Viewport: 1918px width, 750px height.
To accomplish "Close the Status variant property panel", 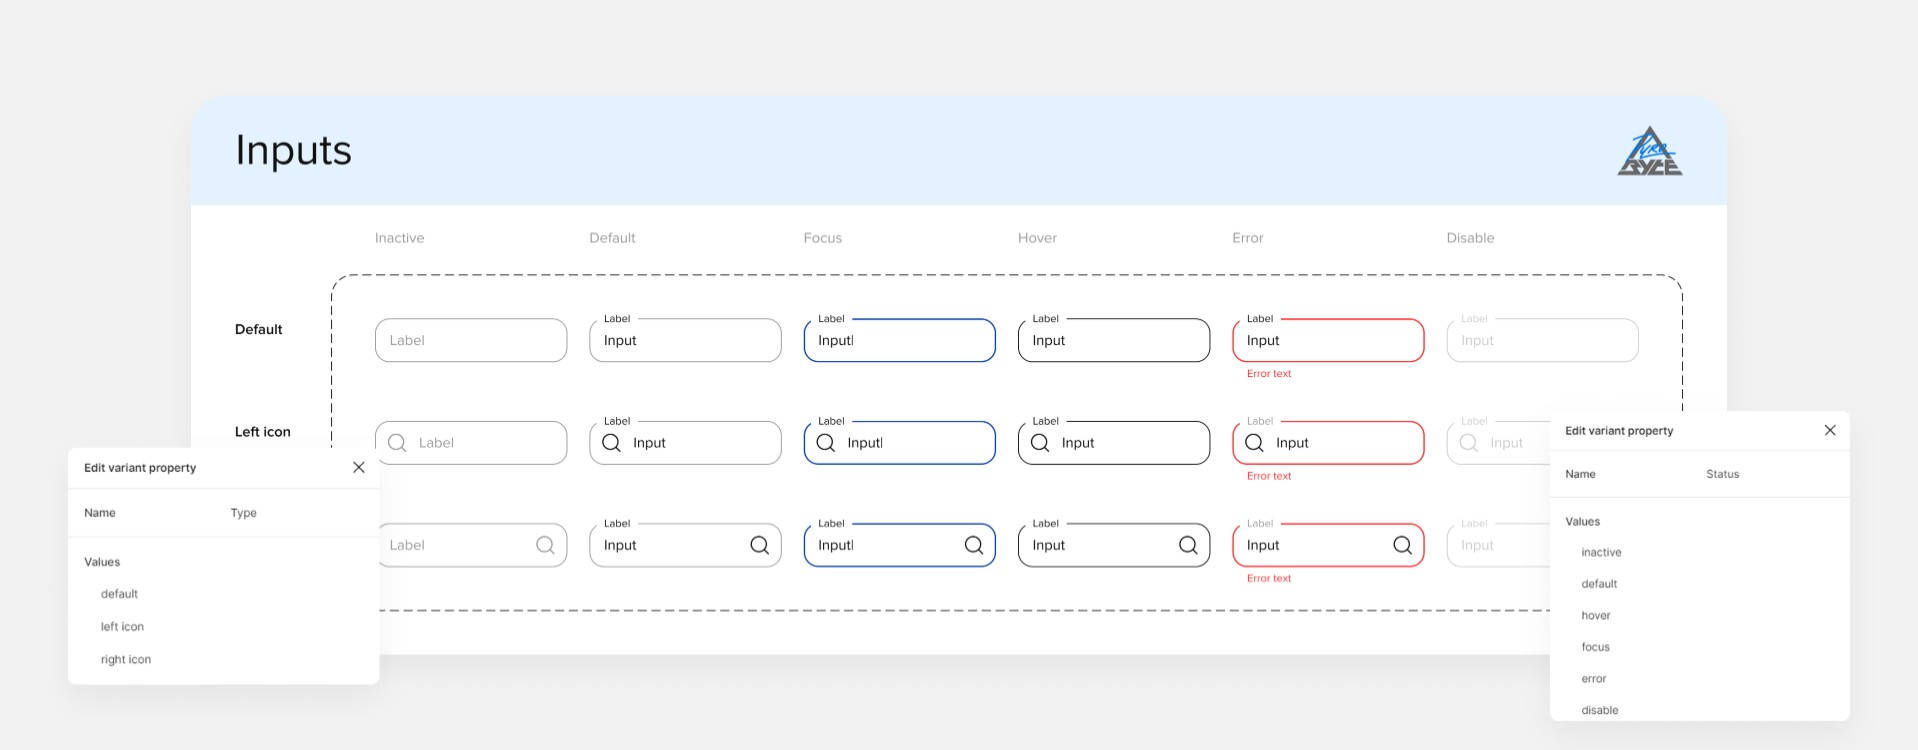I will coord(1830,430).
